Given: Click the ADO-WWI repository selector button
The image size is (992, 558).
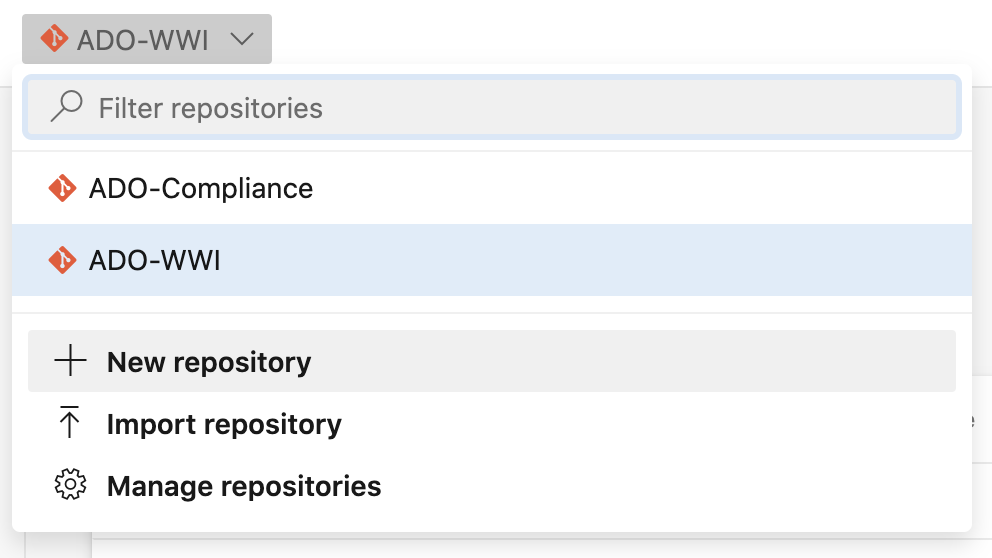Looking at the screenshot, I should click(x=147, y=40).
